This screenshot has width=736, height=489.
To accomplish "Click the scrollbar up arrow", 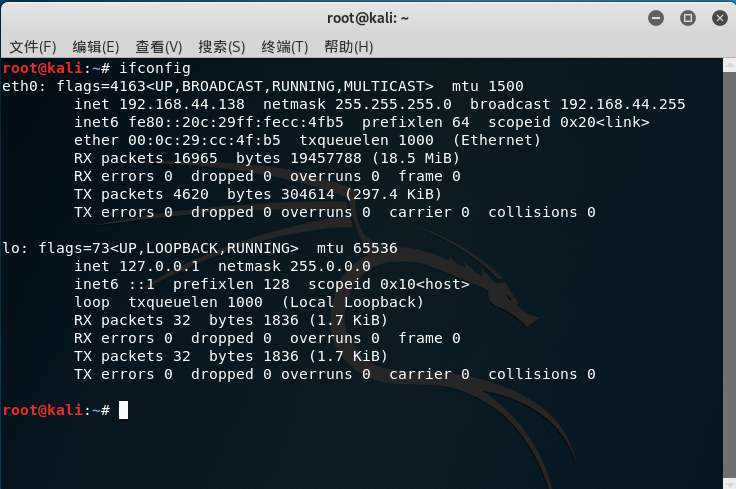I will tap(729, 65).
